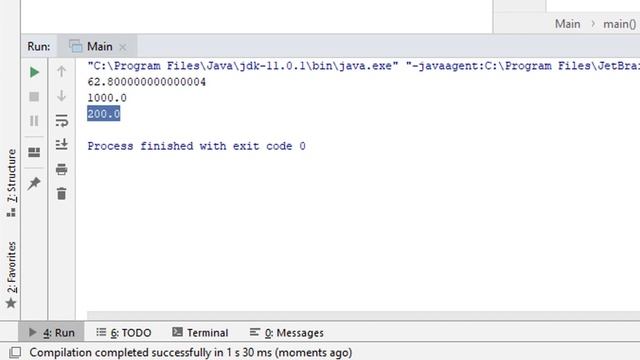Viewport: 640px width, 360px height.
Task: Clear console with the trash icon
Action: 62,193
